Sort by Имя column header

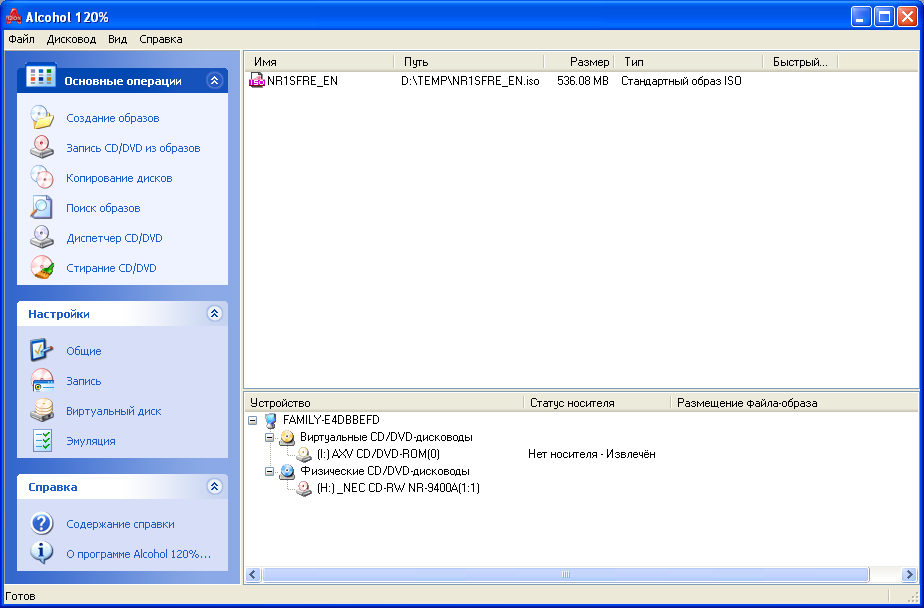click(319, 62)
